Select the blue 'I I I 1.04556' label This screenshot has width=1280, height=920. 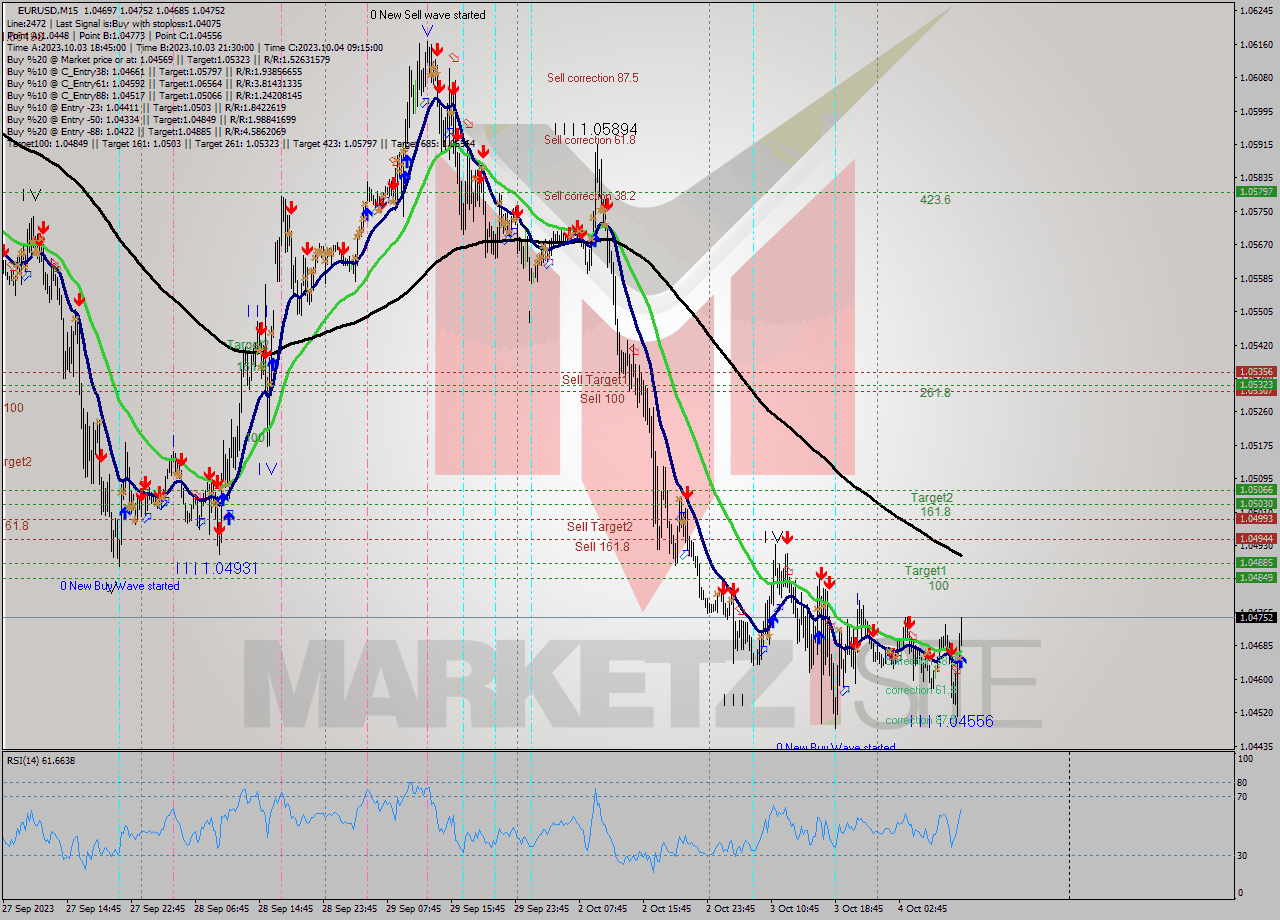(x=953, y=721)
